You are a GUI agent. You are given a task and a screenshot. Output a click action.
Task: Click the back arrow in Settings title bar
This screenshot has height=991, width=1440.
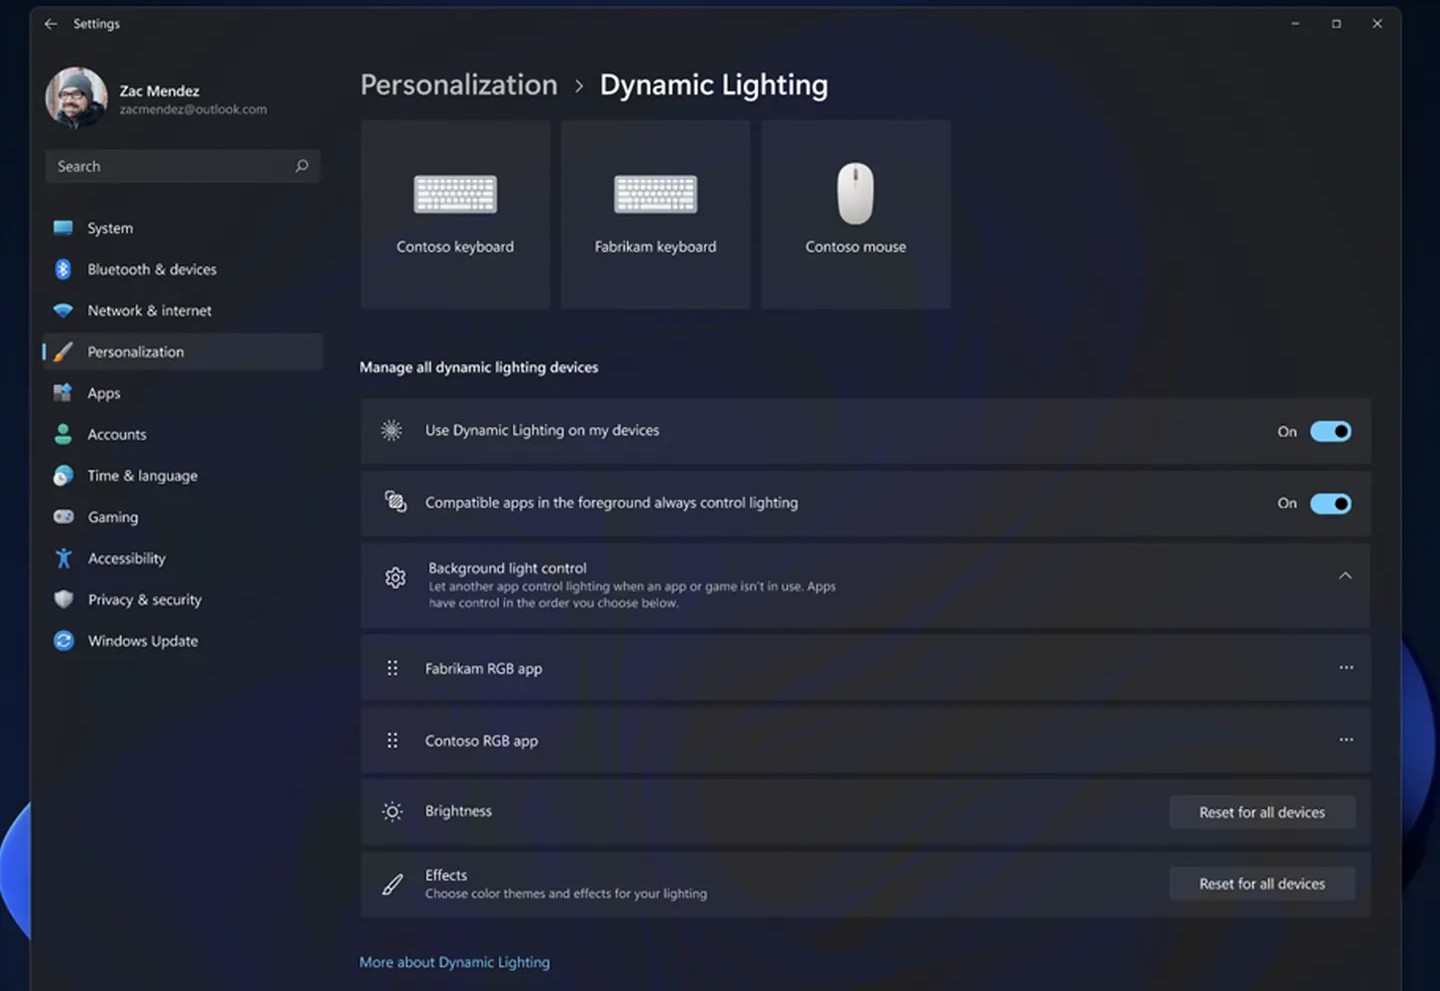coord(50,24)
